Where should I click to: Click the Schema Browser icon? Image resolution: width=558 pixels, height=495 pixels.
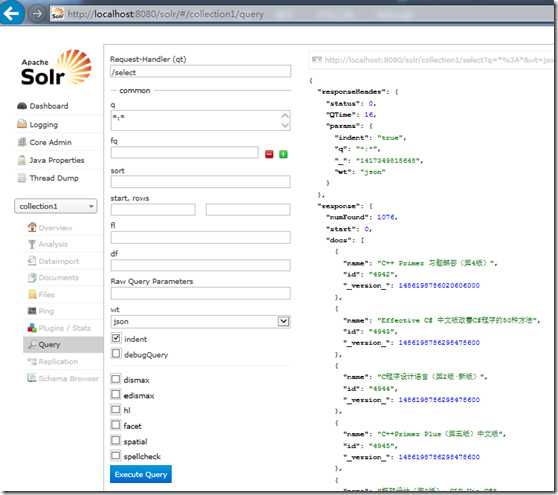point(32,378)
